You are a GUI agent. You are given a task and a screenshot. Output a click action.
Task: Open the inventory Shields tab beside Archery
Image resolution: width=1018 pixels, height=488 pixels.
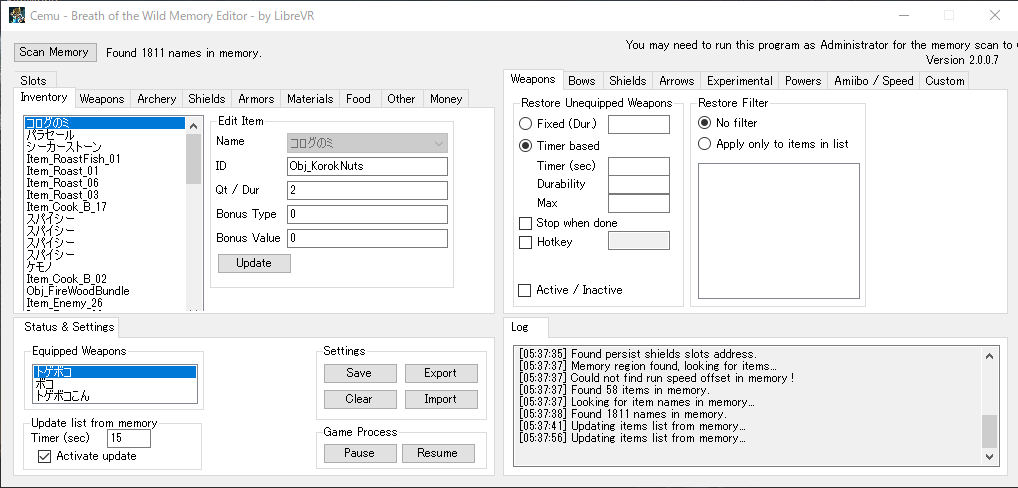coord(207,99)
